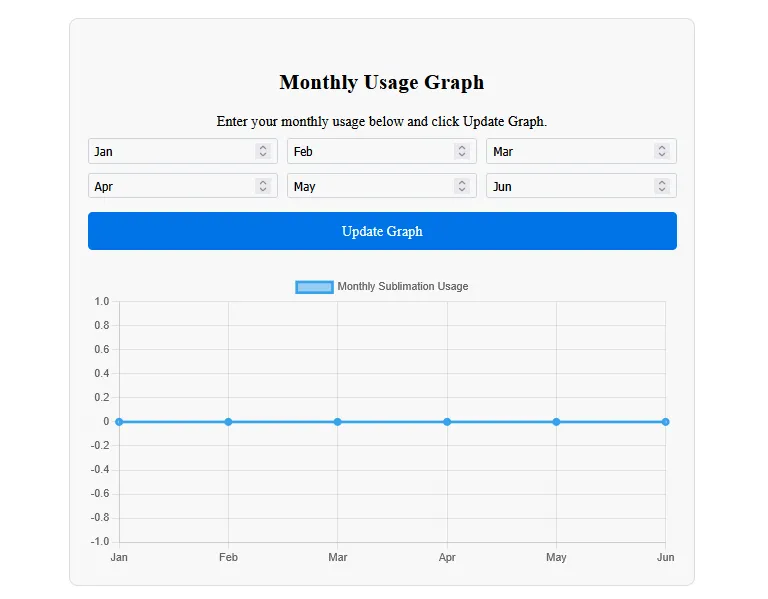
Task: Click the Mar data point on chart
Action: pyautogui.click(x=338, y=422)
